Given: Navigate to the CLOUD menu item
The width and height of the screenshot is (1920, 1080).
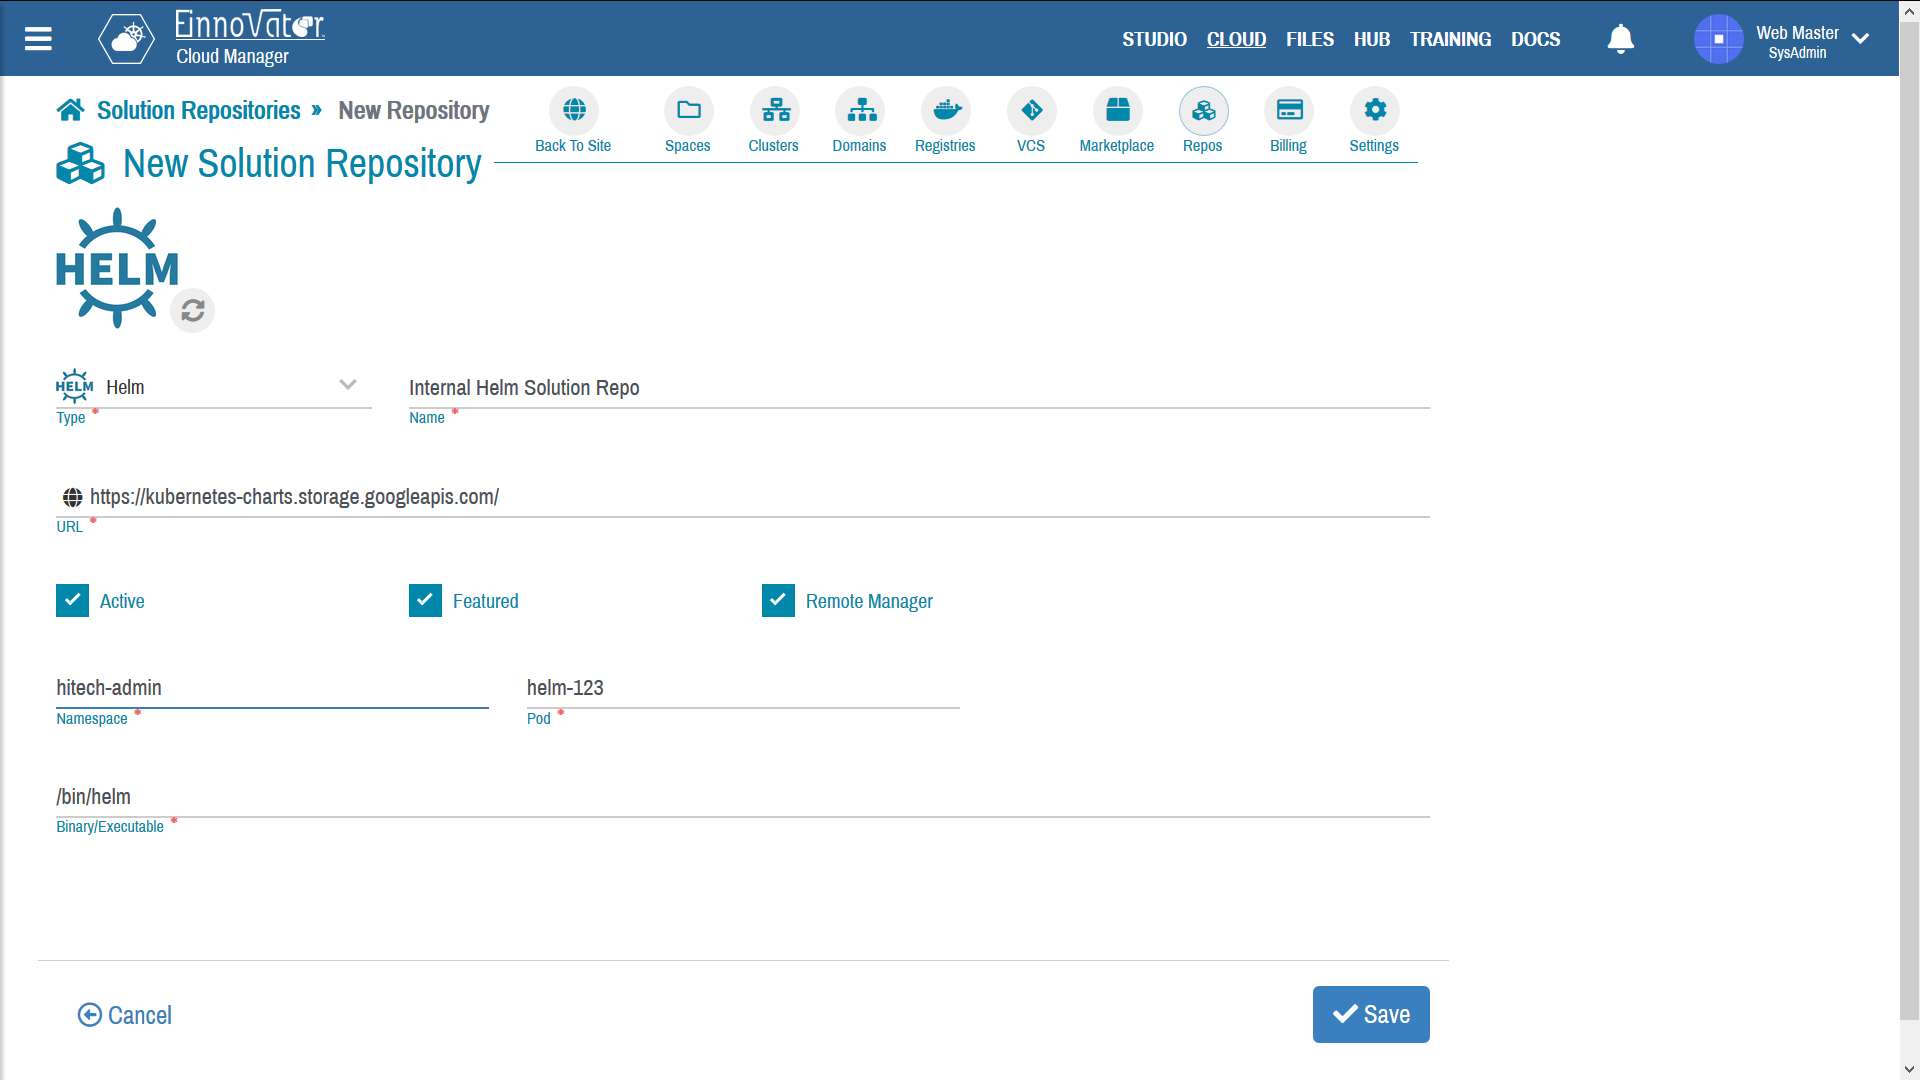Looking at the screenshot, I should point(1237,40).
